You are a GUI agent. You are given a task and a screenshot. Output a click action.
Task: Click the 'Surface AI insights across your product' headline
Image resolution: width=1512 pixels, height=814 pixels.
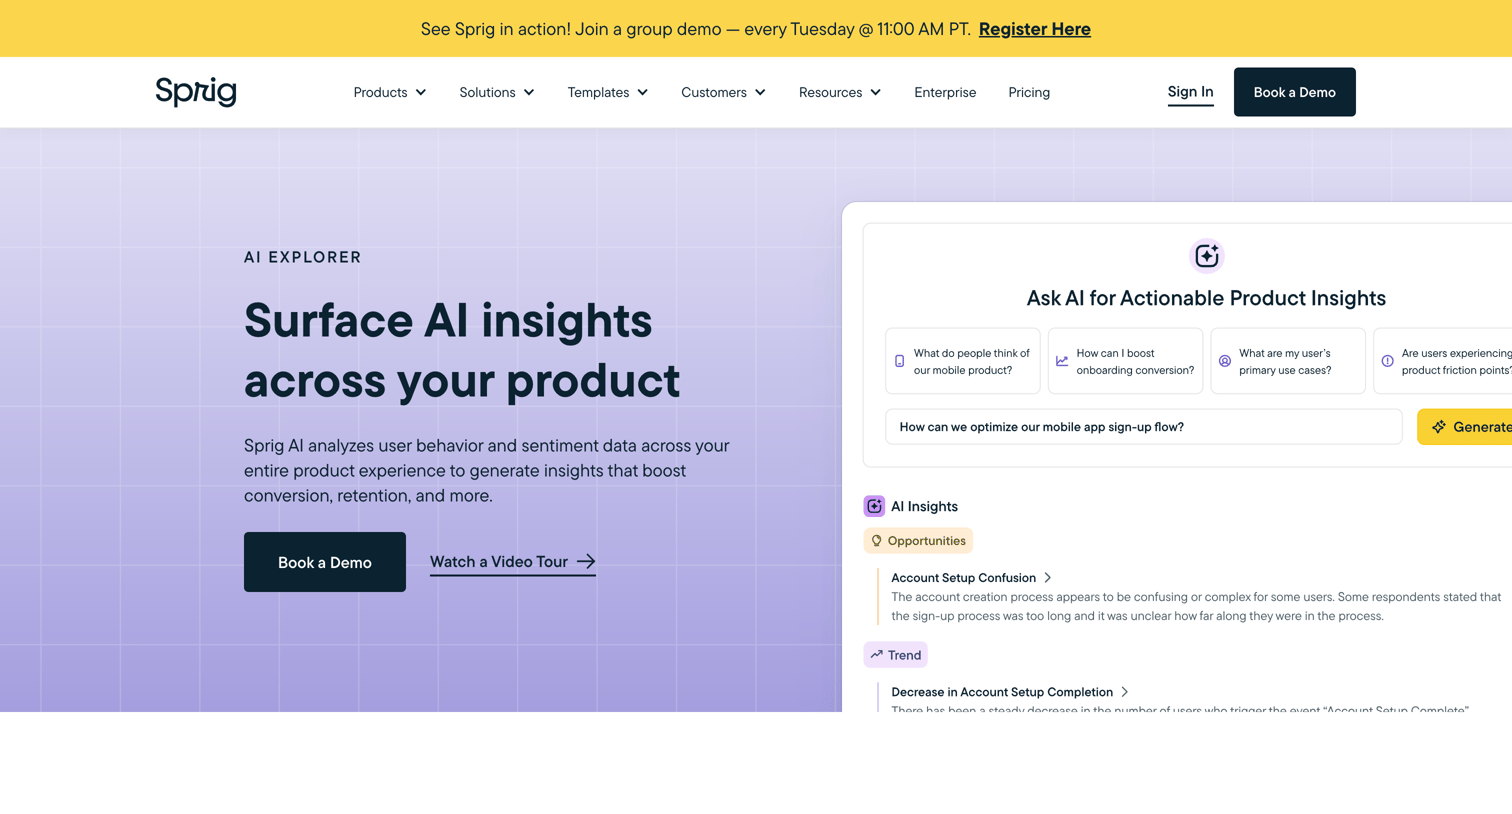coord(462,350)
